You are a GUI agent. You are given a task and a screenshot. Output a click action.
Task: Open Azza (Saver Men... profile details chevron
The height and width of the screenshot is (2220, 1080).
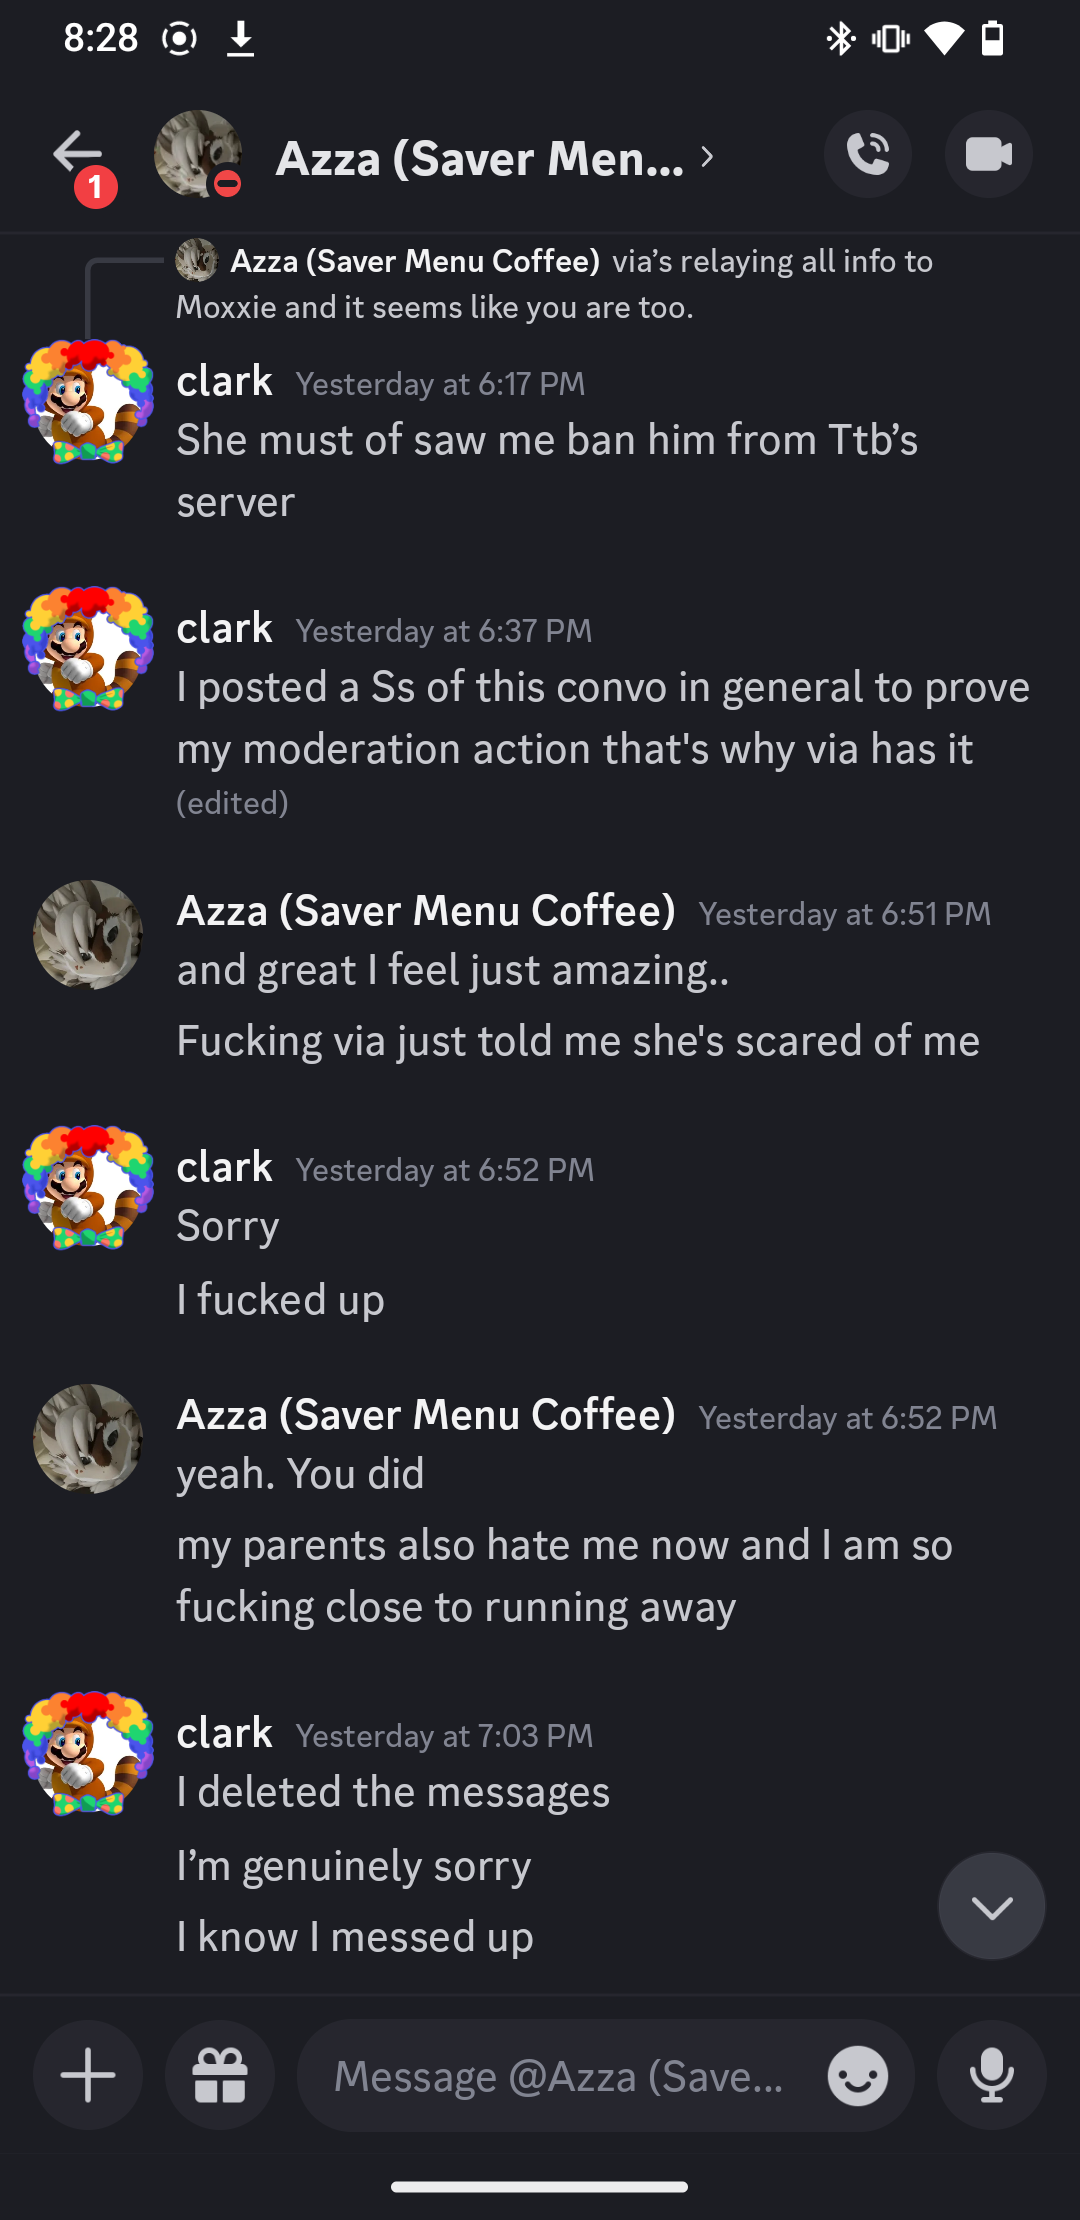pyautogui.click(x=707, y=157)
